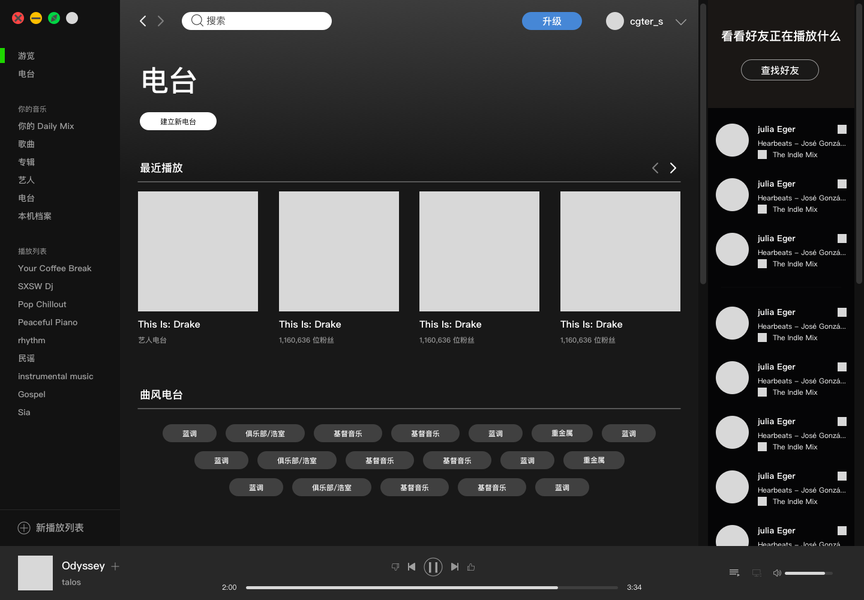Open the Gospel playlist
The image size is (864, 600).
[31, 394]
